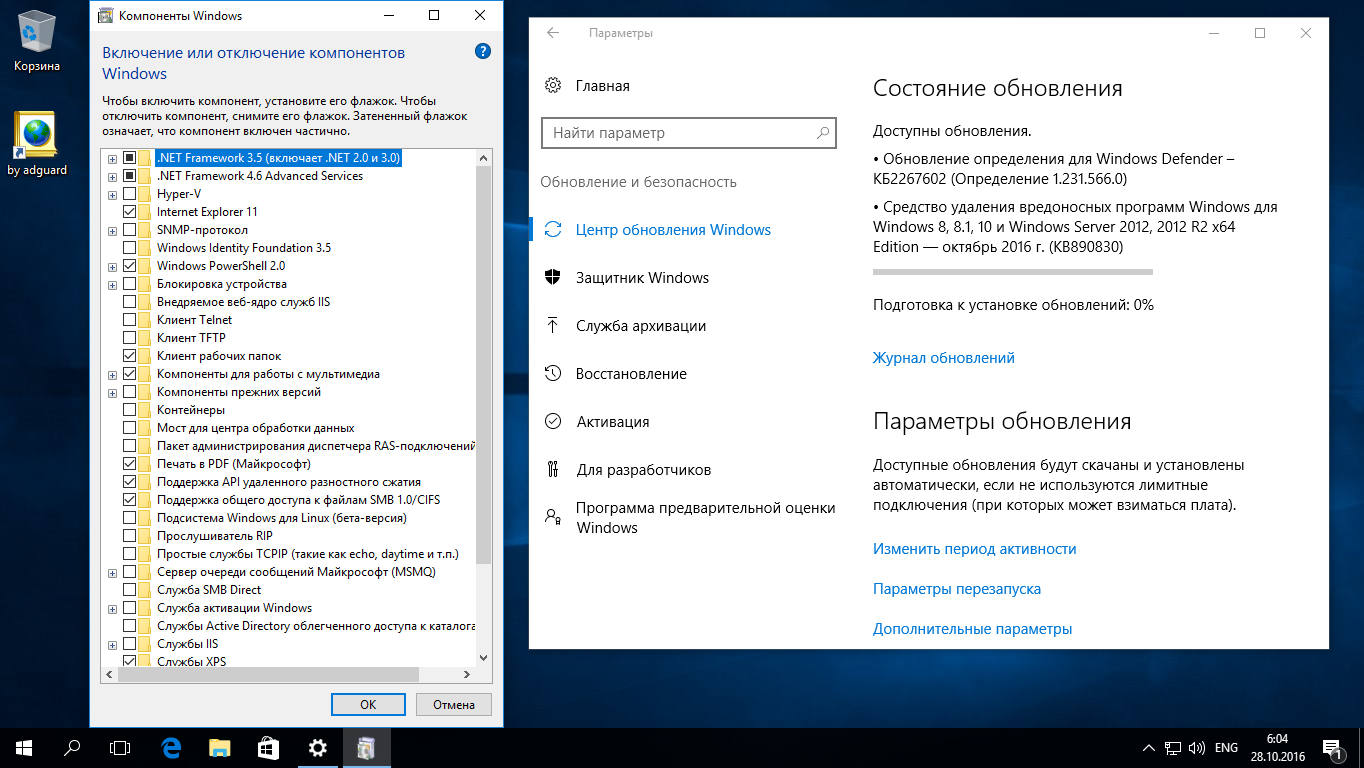Click the ENG language indicator
This screenshot has height=768, width=1364.
1226,748
